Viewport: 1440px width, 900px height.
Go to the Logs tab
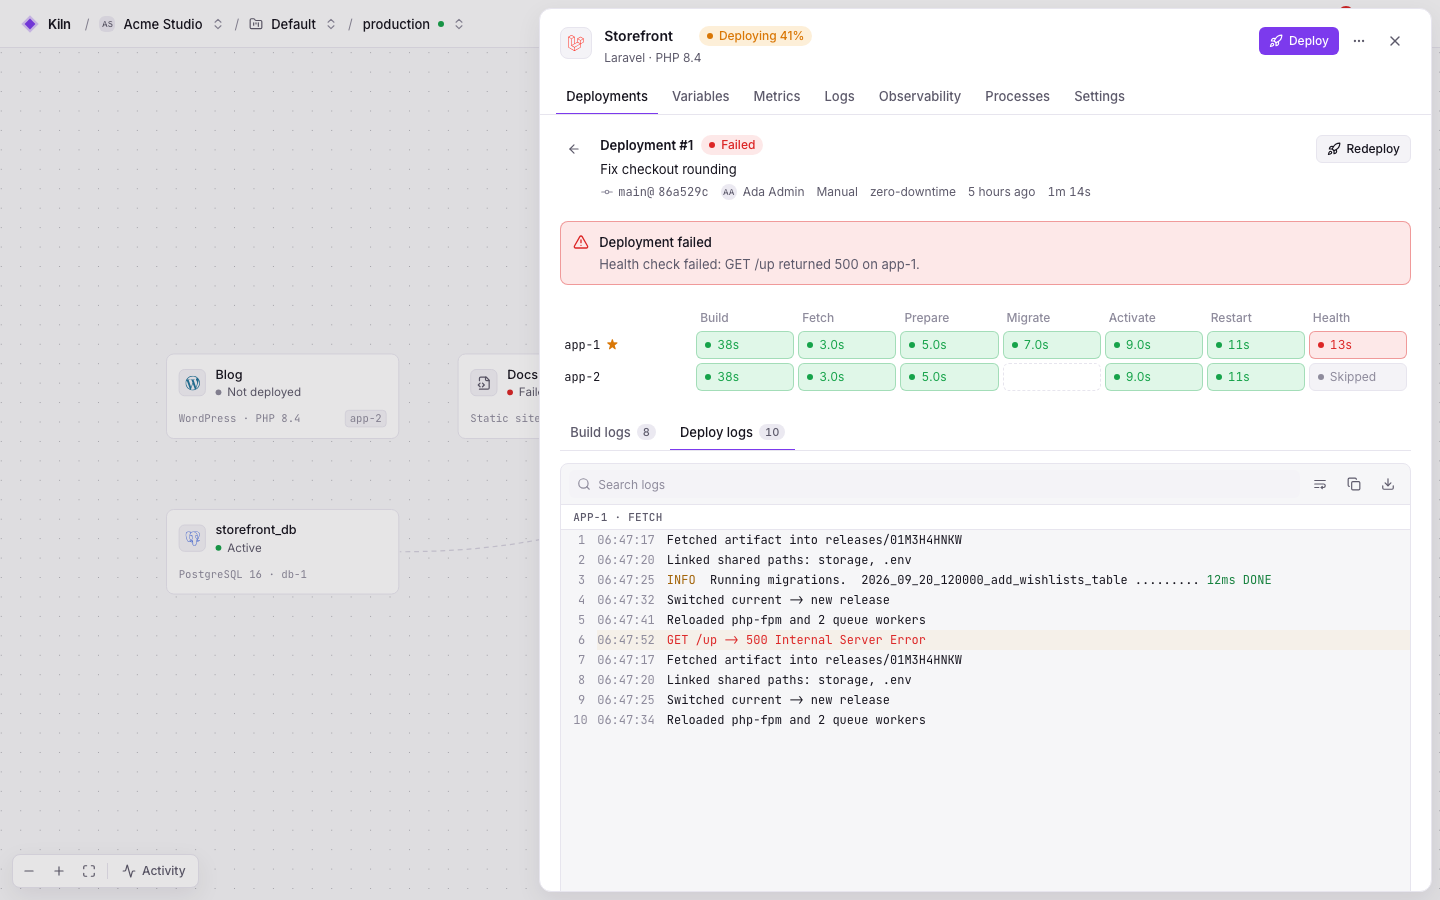click(x=839, y=96)
